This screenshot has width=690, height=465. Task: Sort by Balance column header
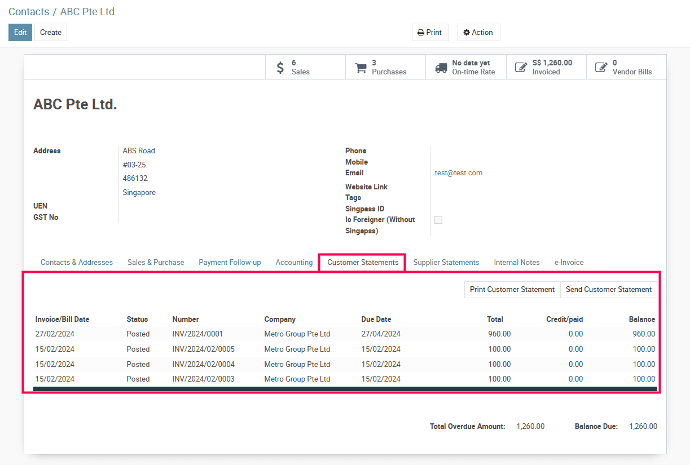(642, 319)
